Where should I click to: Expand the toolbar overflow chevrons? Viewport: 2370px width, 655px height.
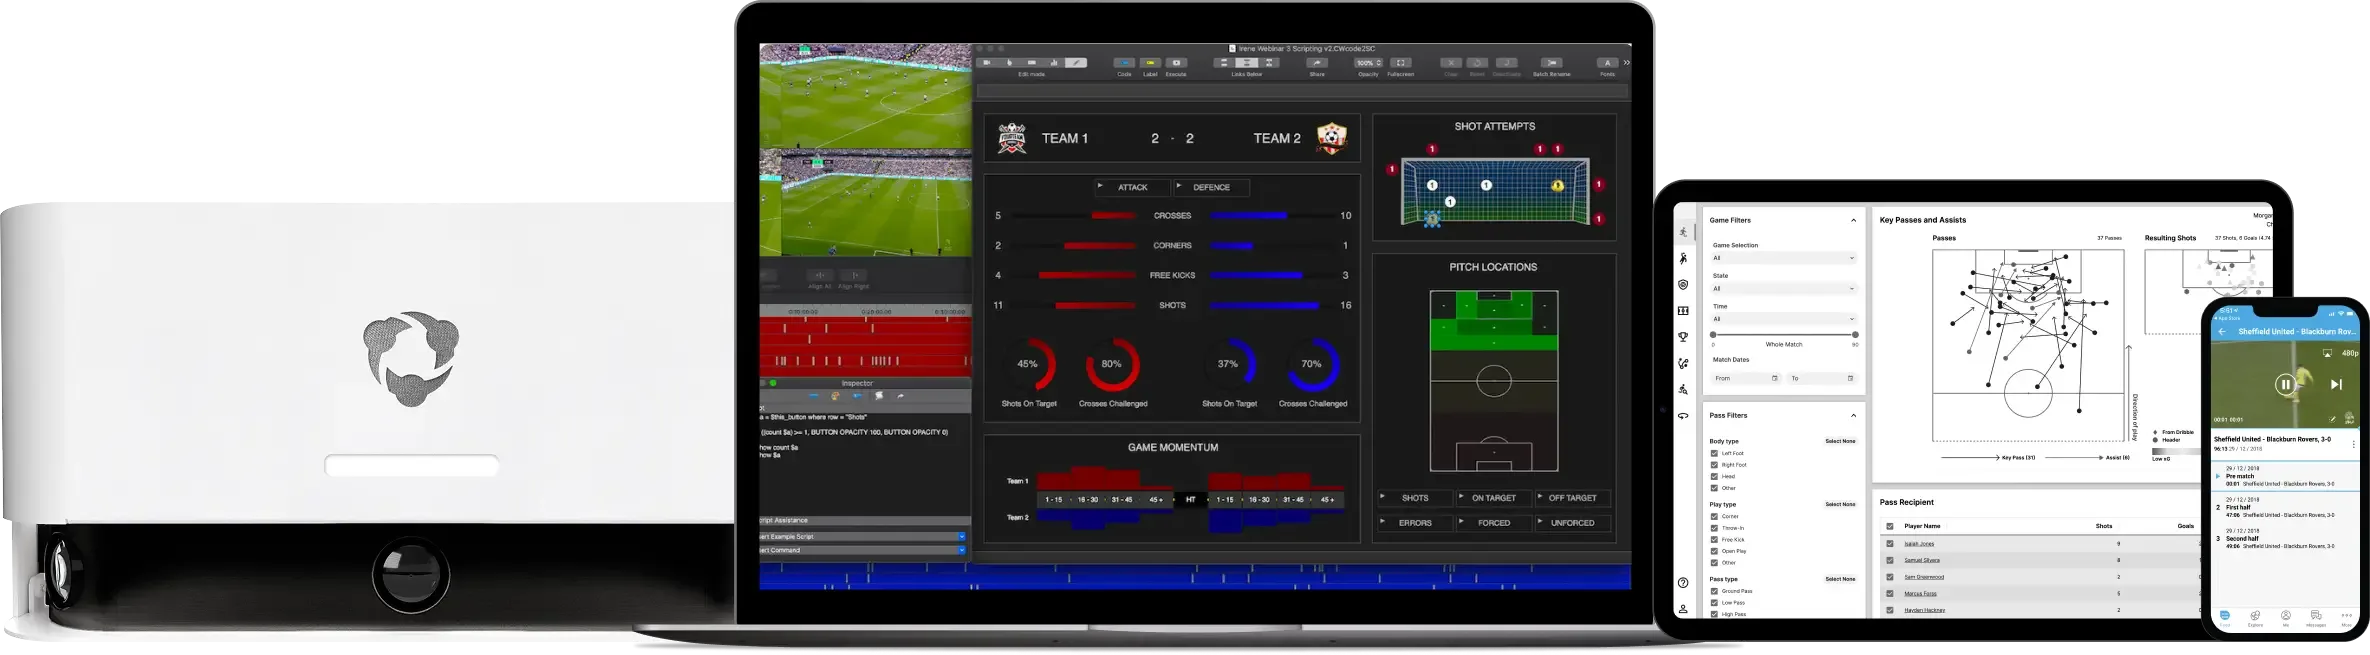coord(1626,63)
